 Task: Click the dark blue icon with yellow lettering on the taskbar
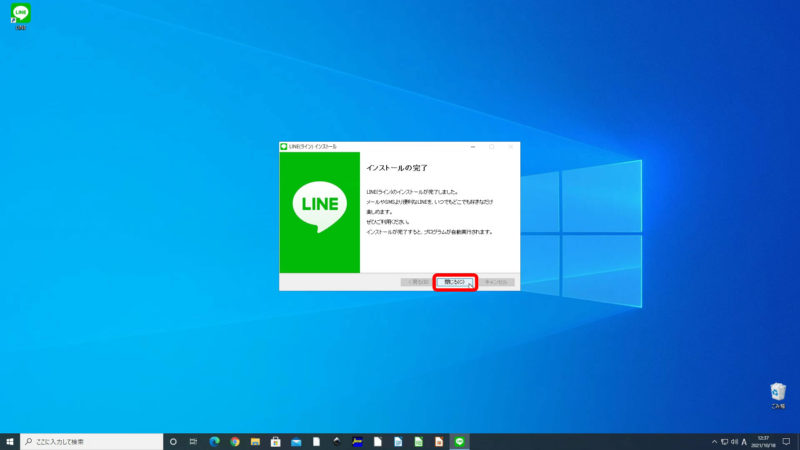tap(357, 441)
